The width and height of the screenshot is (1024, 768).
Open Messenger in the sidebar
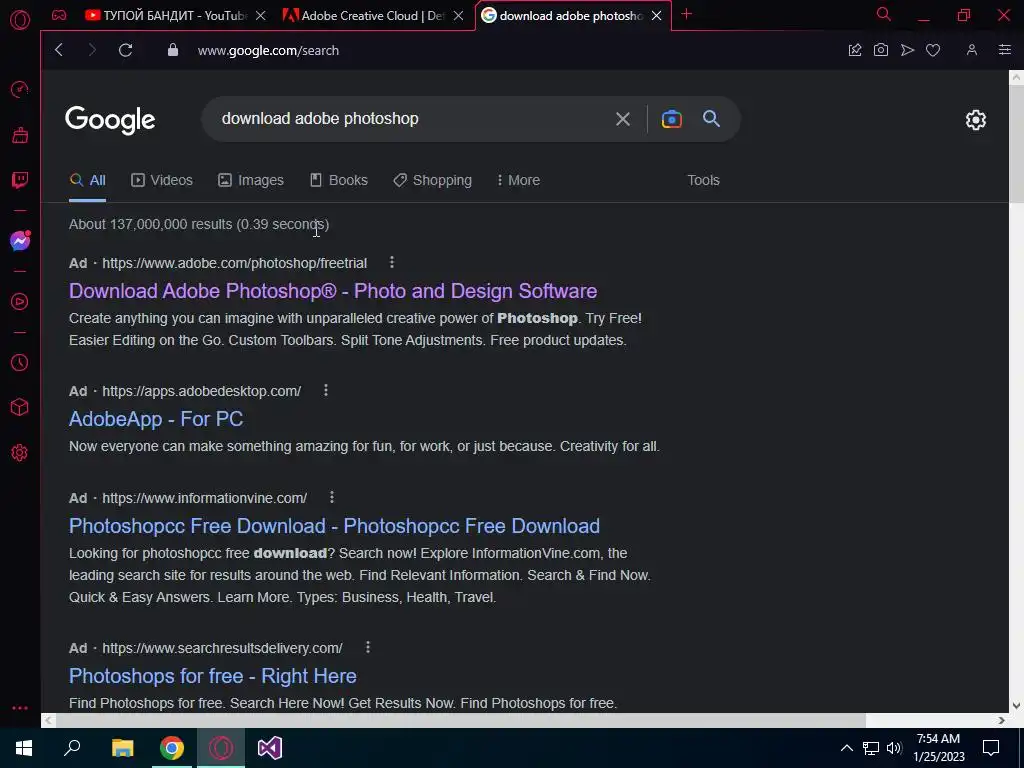tap(20, 241)
